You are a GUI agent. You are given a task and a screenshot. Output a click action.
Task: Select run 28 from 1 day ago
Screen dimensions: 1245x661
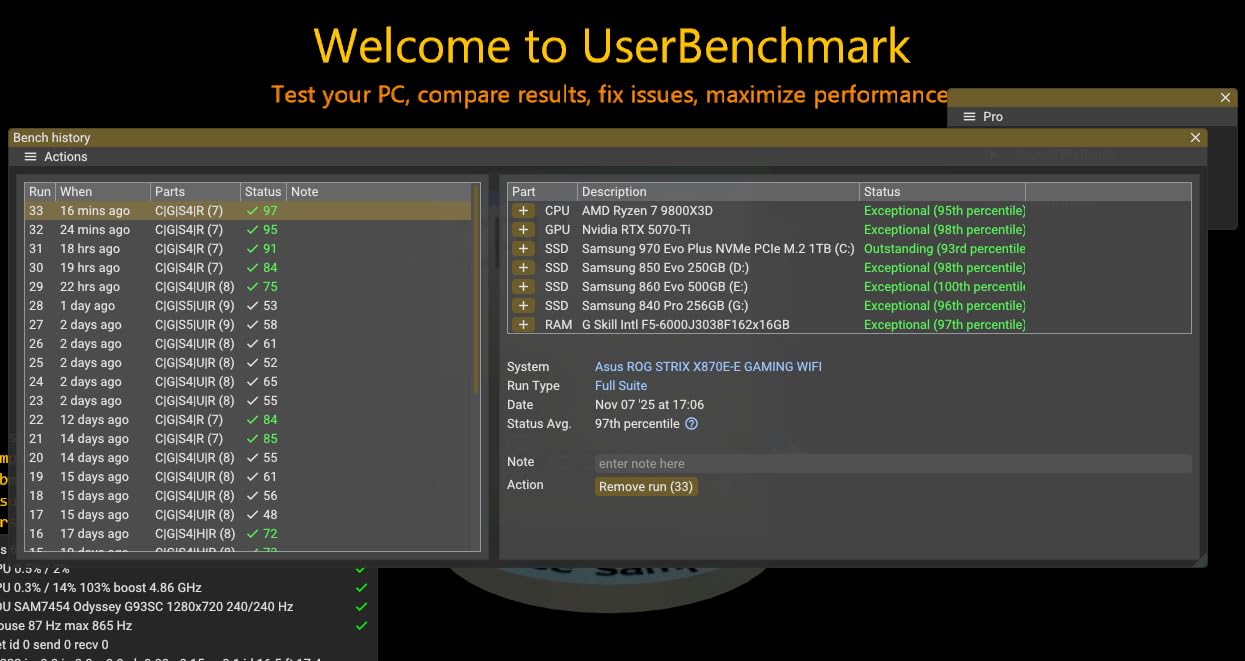(247, 306)
